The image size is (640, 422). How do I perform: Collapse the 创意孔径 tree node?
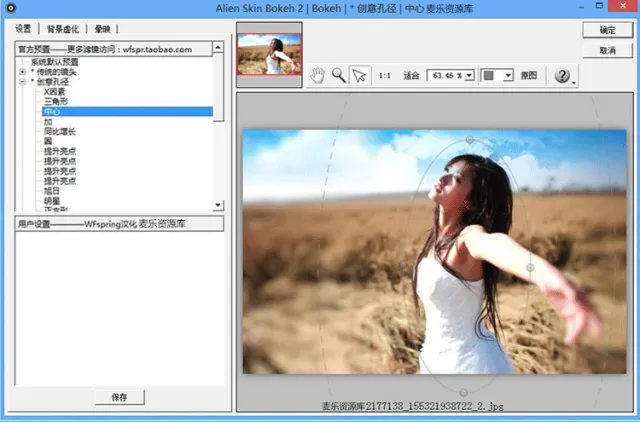click(22, 82)
